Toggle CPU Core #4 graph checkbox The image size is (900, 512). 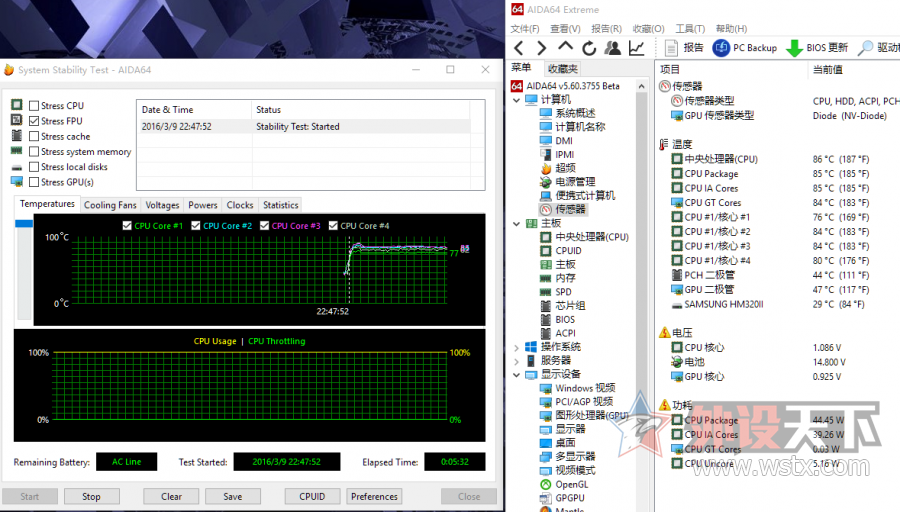(333, 226)
